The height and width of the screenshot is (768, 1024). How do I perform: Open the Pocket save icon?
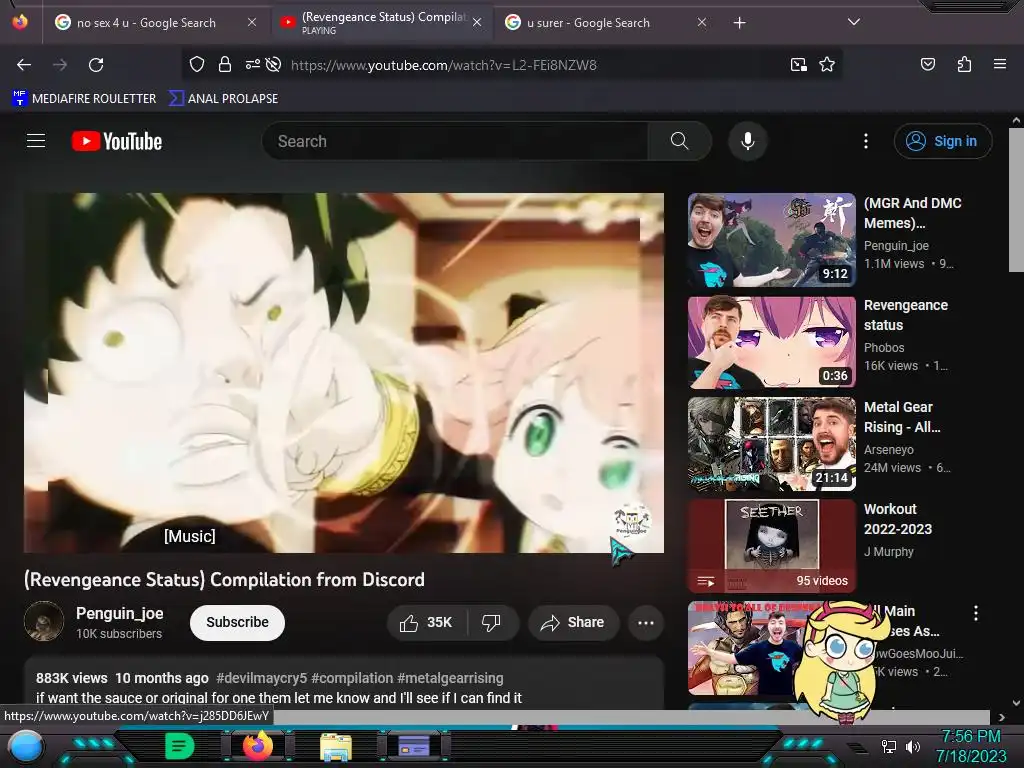(927, 64)
